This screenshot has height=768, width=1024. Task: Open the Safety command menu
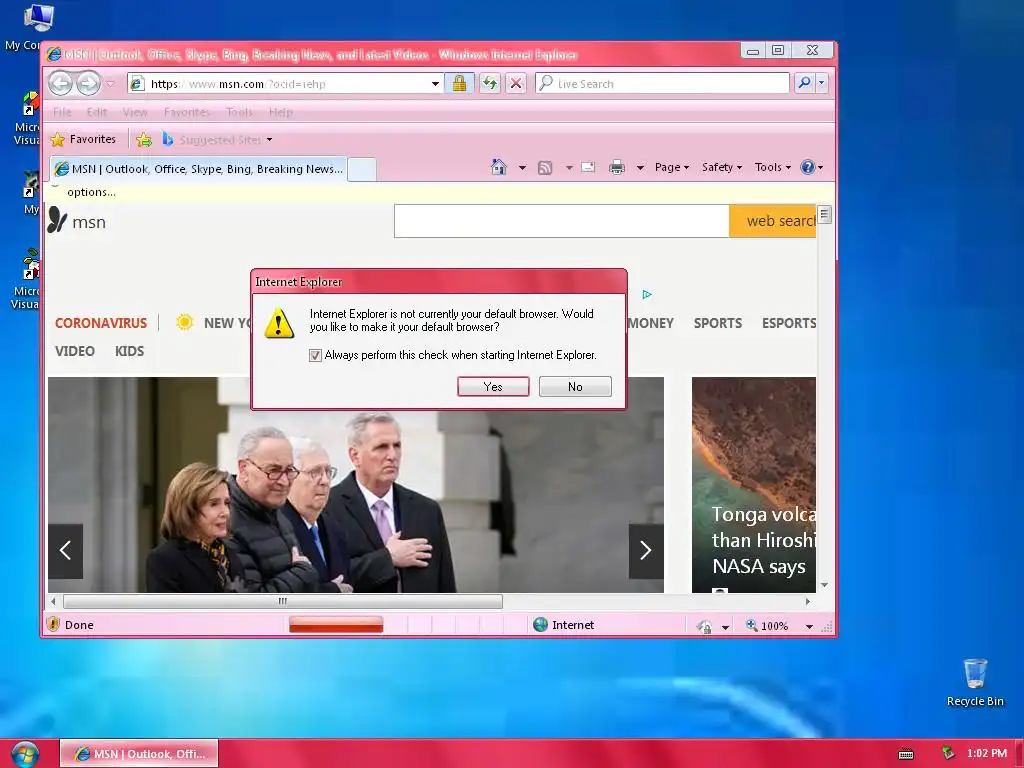tap(722, 167)
